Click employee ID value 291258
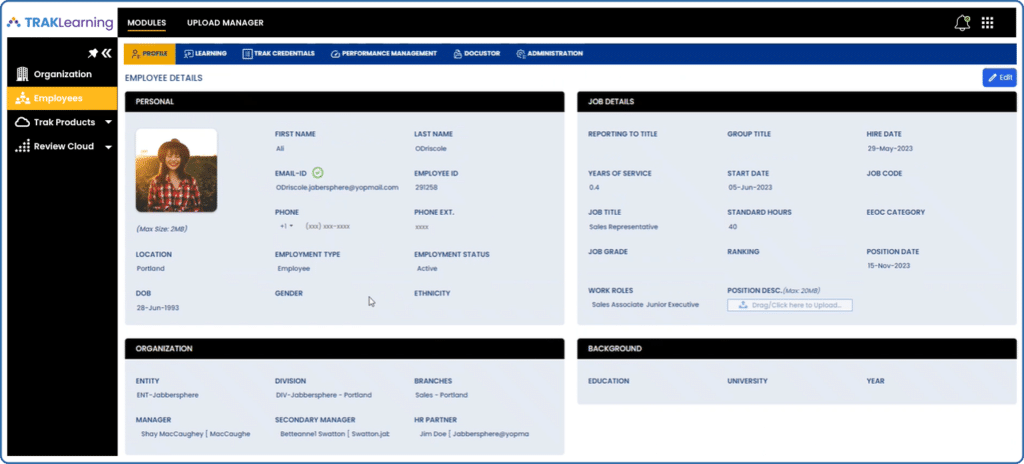Image resolution: width=1024 pixels, height=464 pixels. (426, 187)
